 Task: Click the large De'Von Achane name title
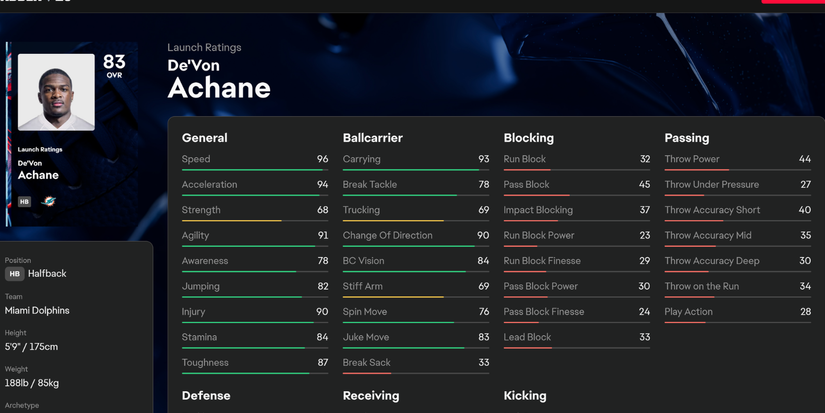tap(218, 78)
